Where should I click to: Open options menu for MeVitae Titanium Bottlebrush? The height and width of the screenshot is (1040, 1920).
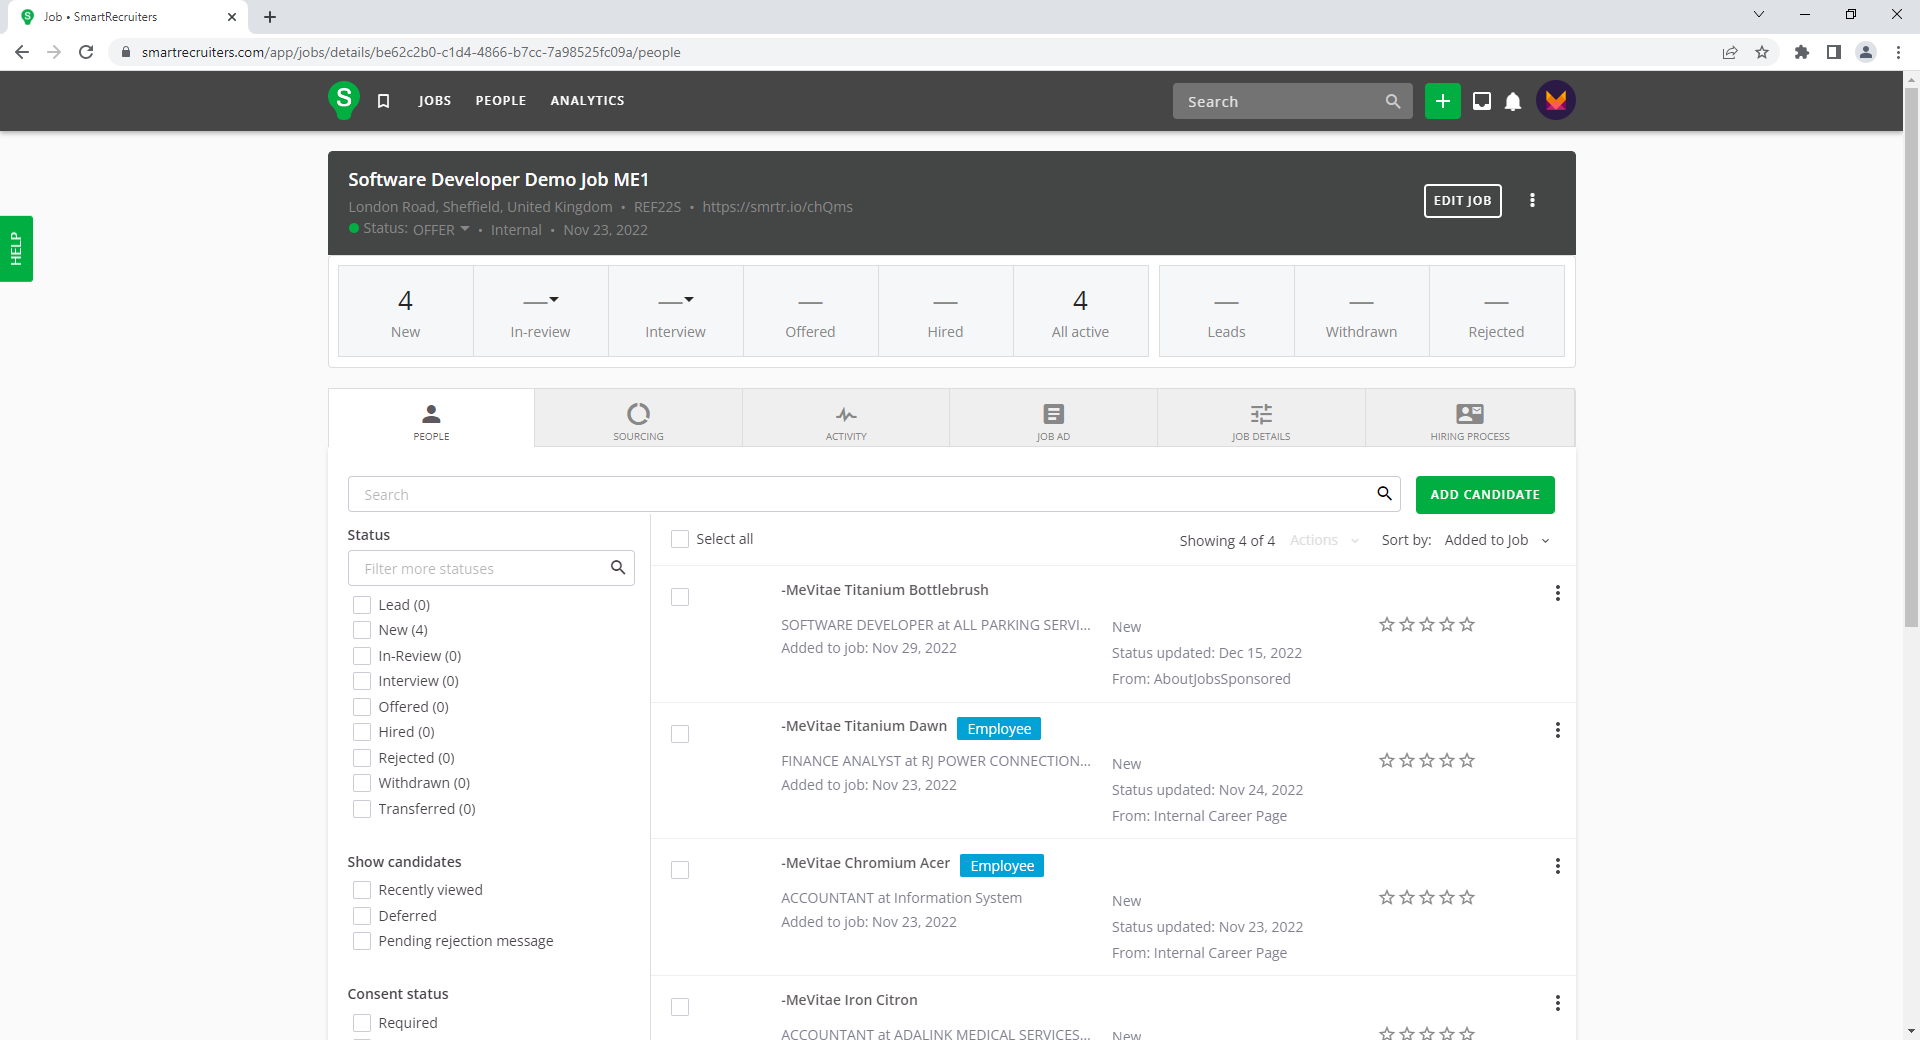point(1557,593)
